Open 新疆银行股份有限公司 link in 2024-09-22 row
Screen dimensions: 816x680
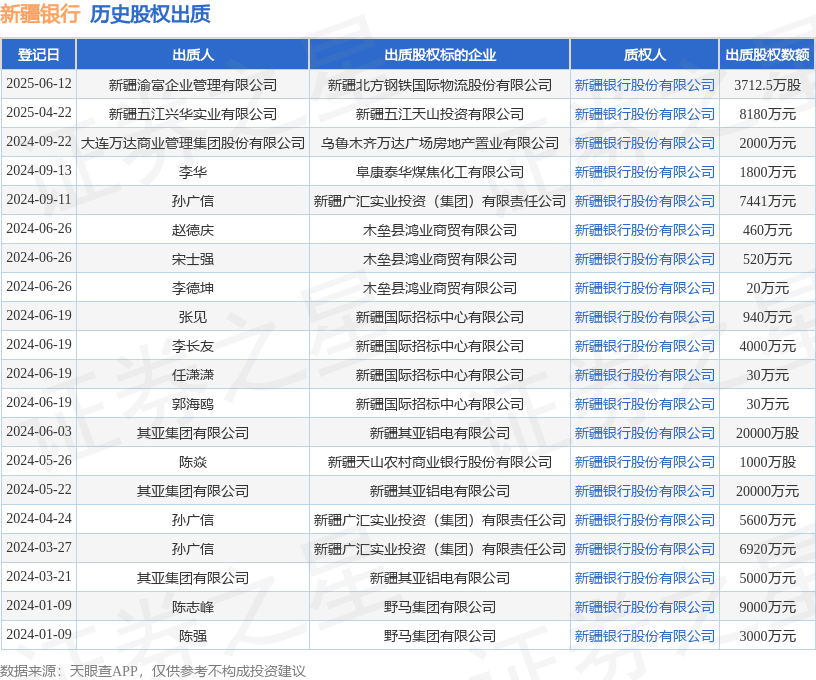[x=645, y=143]
